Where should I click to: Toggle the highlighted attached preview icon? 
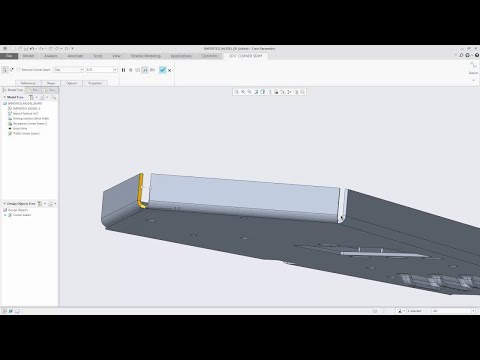point(145,70)
